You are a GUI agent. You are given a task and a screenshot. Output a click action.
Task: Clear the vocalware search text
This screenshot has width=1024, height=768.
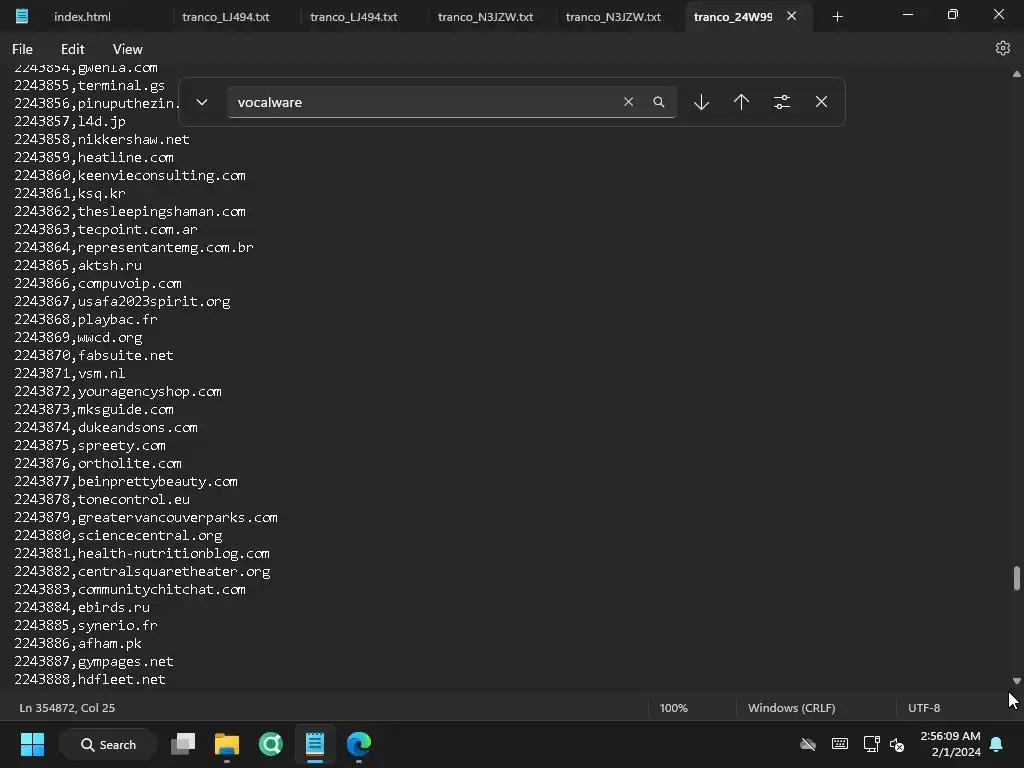point(628,102)
